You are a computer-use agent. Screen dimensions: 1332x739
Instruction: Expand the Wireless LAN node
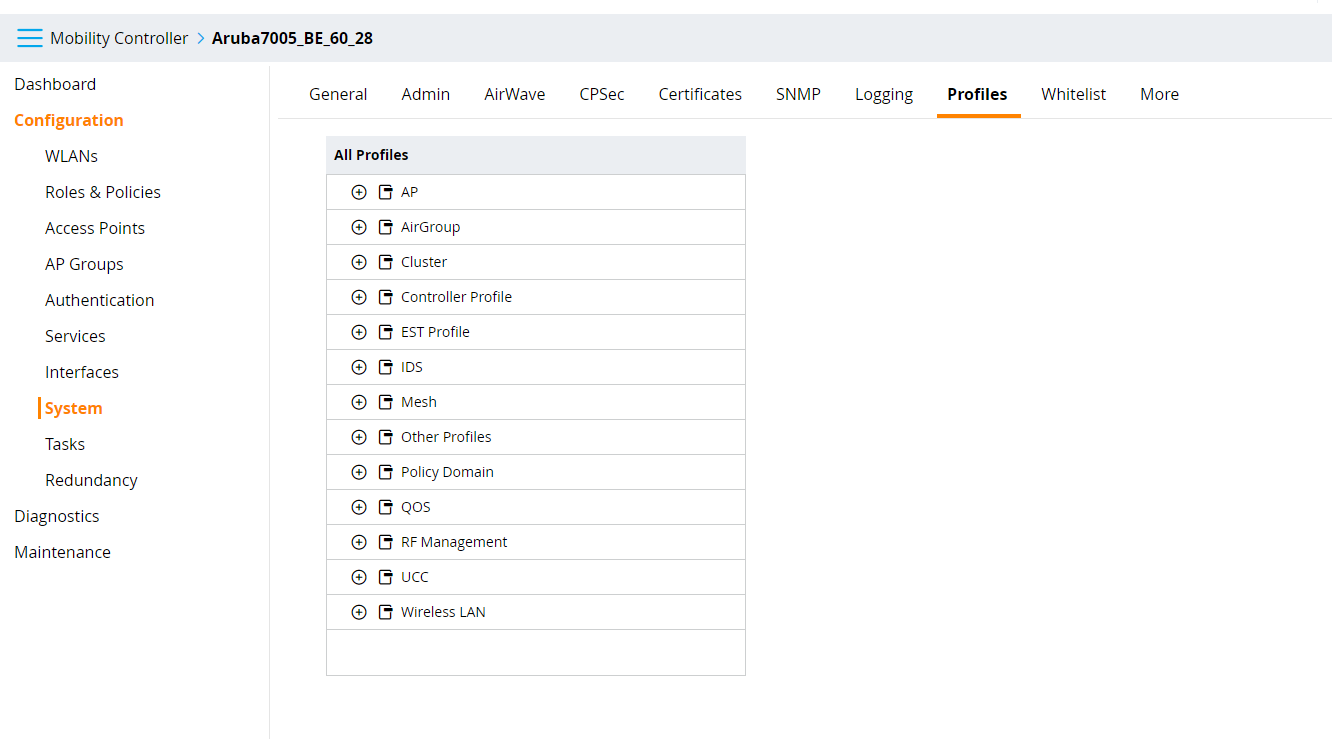pos(359,612)
